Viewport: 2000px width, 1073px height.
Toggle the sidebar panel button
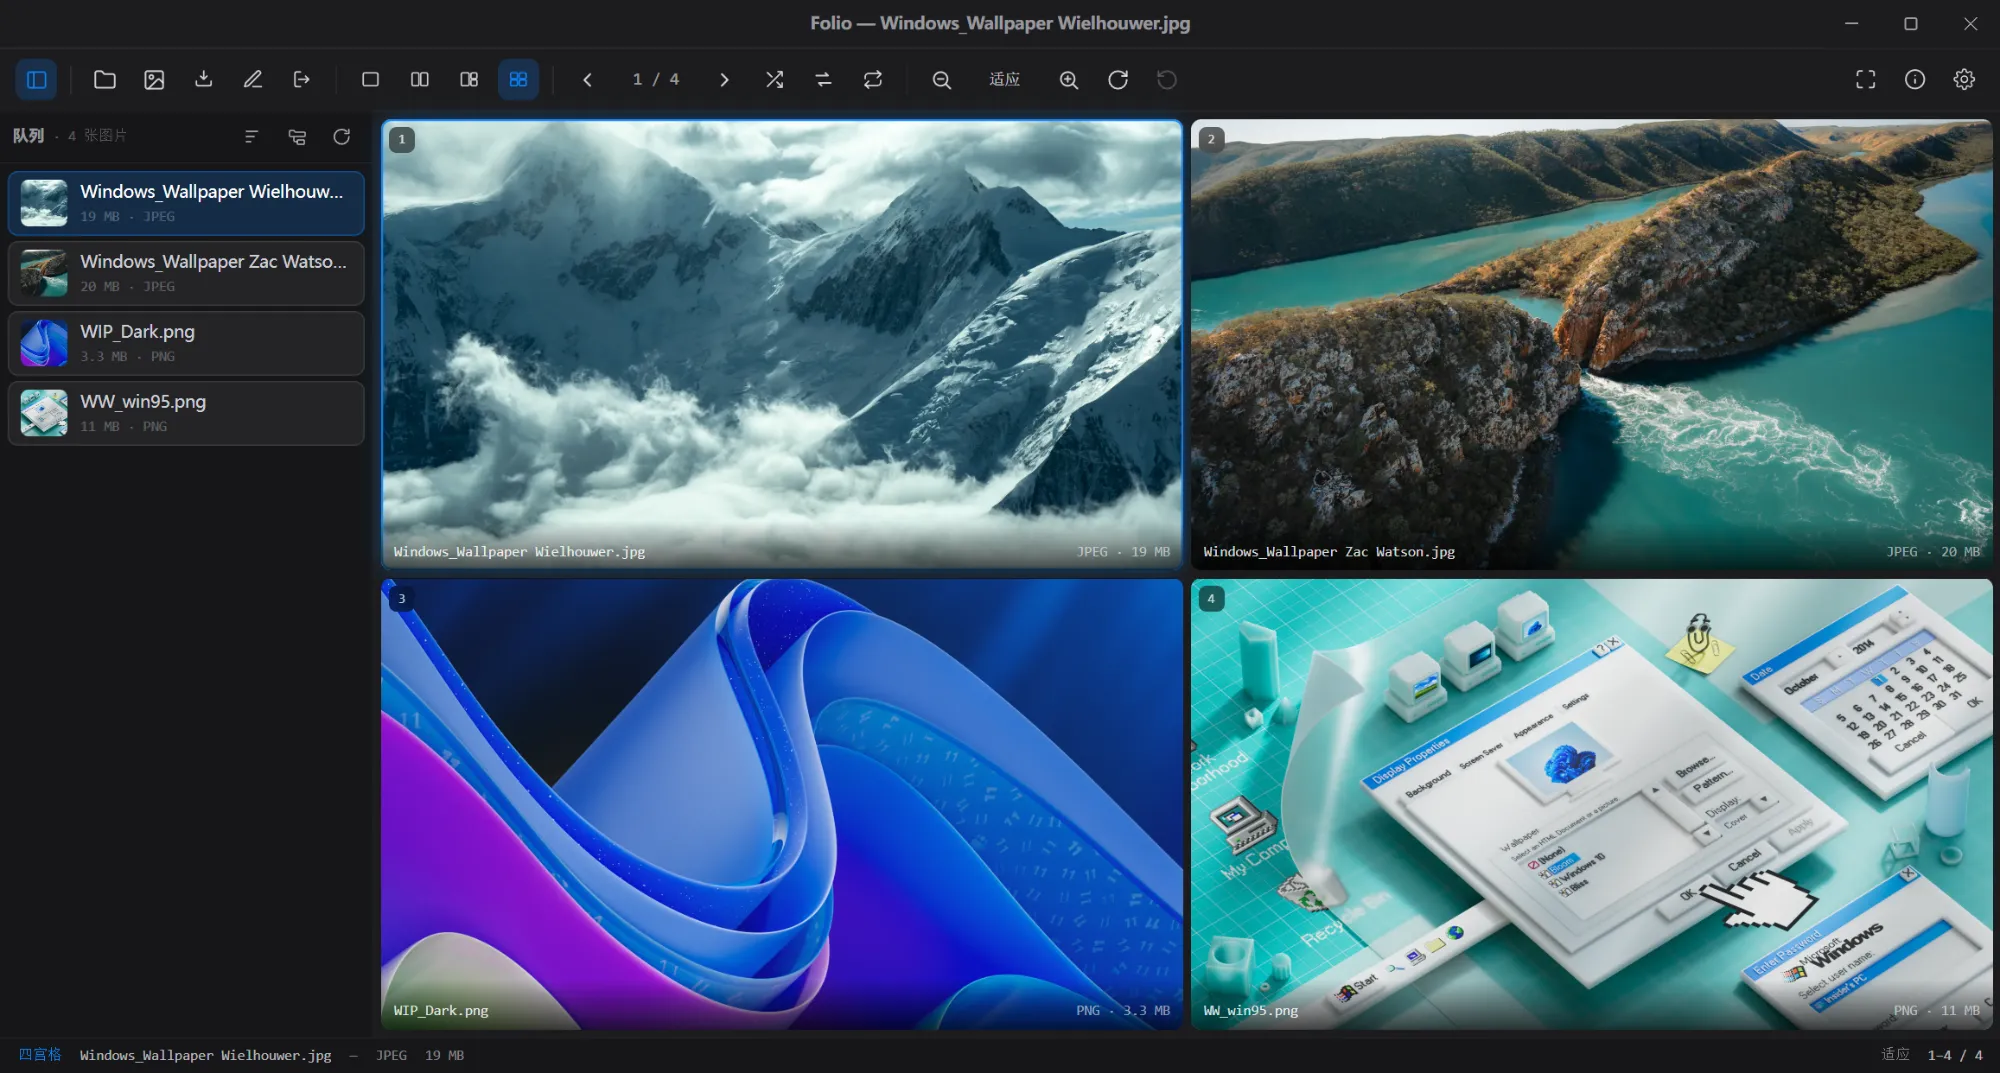36,79
